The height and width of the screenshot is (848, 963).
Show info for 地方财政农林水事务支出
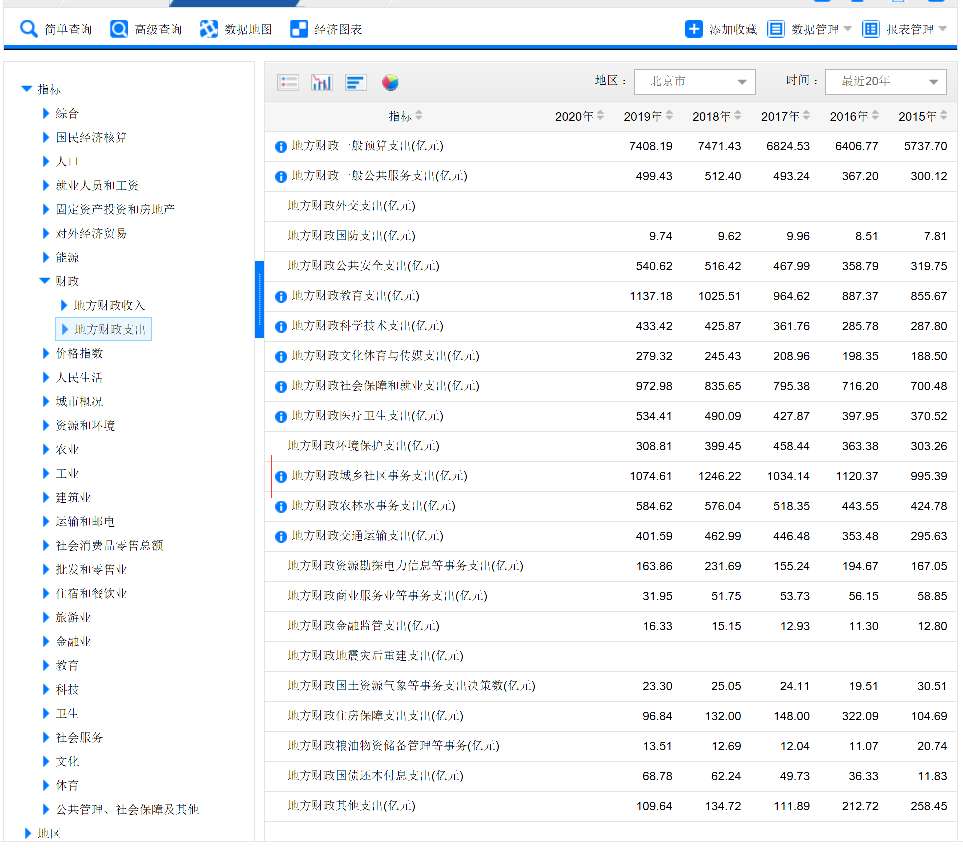pyautogui.click(x=281, y=507)
